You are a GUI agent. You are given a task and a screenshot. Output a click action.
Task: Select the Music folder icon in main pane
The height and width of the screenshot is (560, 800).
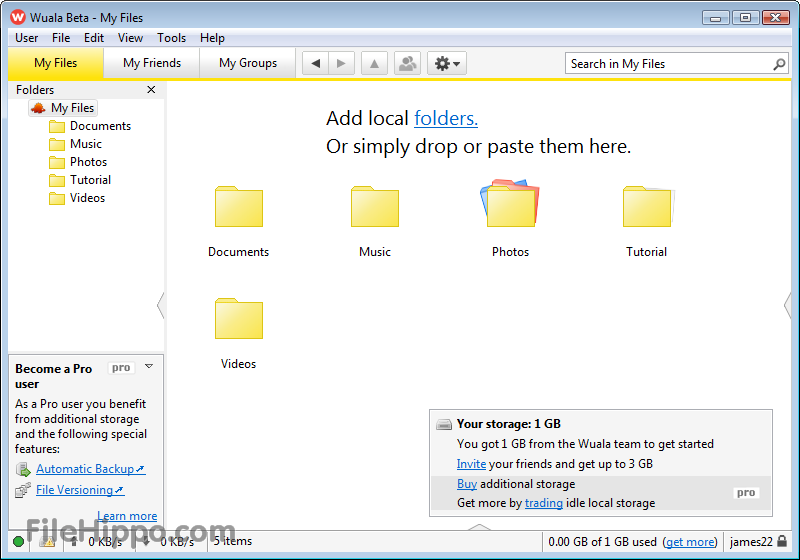(x=374, y=207)
